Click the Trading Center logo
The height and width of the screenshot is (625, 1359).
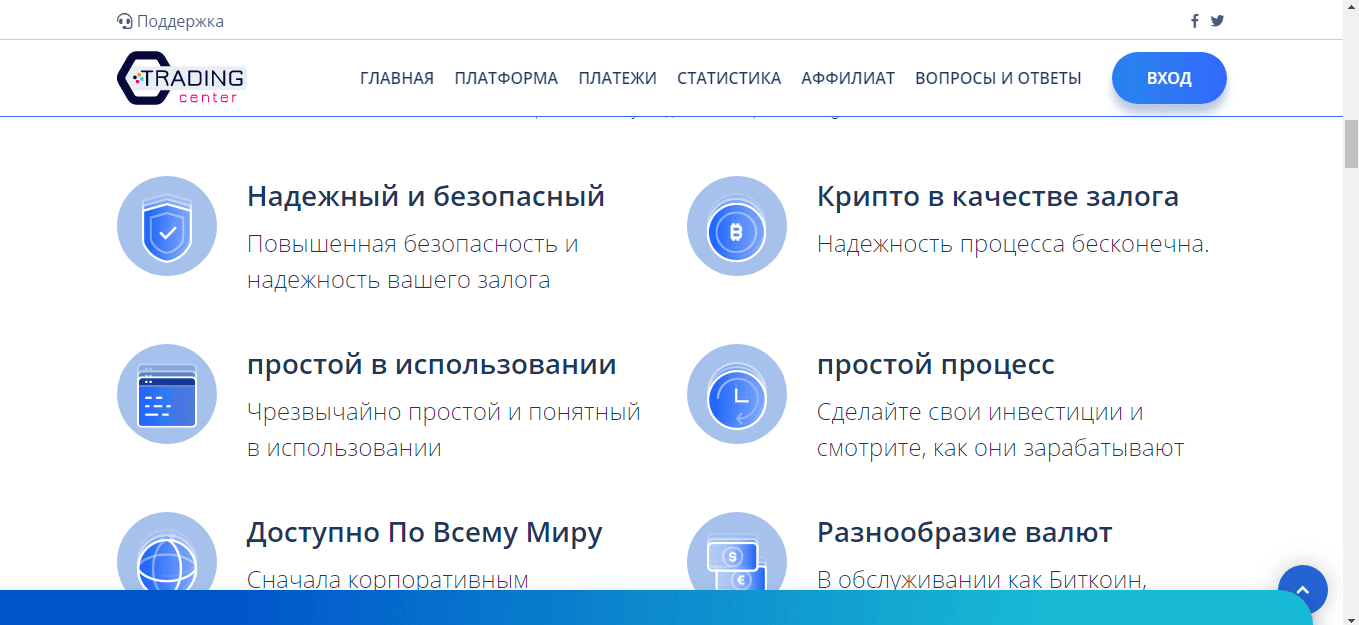point(181,78)
